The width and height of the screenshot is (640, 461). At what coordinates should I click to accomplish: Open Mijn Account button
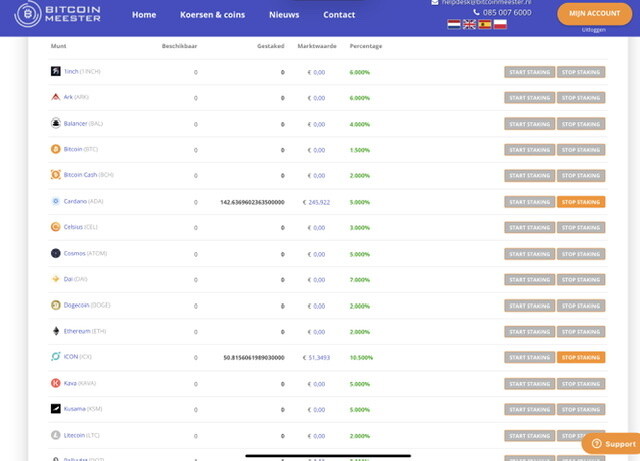click(x=595, y=13)
